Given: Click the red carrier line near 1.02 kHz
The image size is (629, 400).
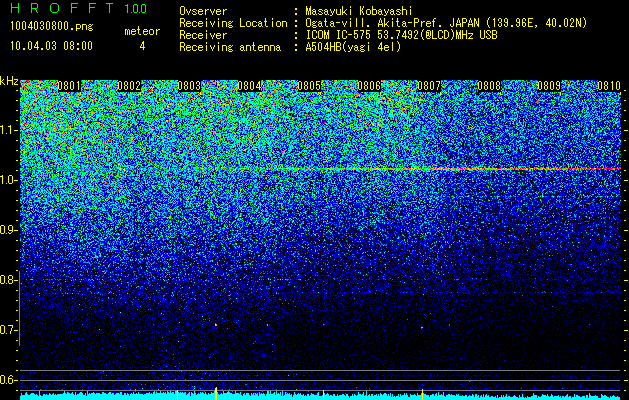Looking at the screenshot, I should click(321, 169).
